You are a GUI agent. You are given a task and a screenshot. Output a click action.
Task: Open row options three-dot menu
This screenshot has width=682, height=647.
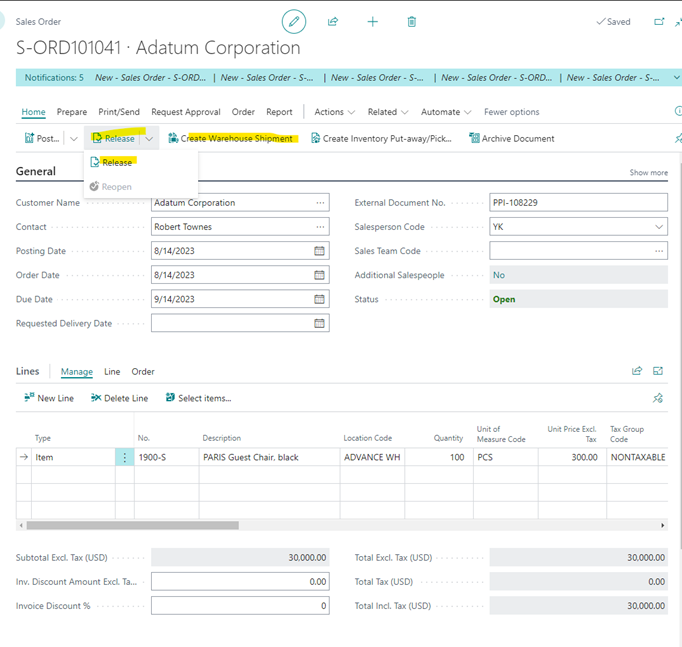point(124,457)
